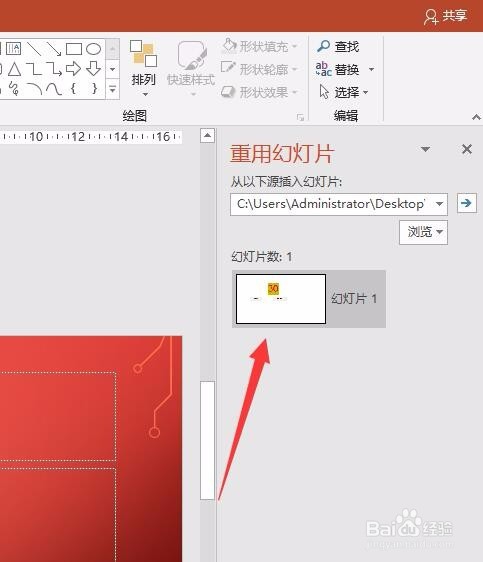The width and height of the screenshot is (483, 562).
Task: Click 查找 (Find) in the editing group
Action: point(338,46)
